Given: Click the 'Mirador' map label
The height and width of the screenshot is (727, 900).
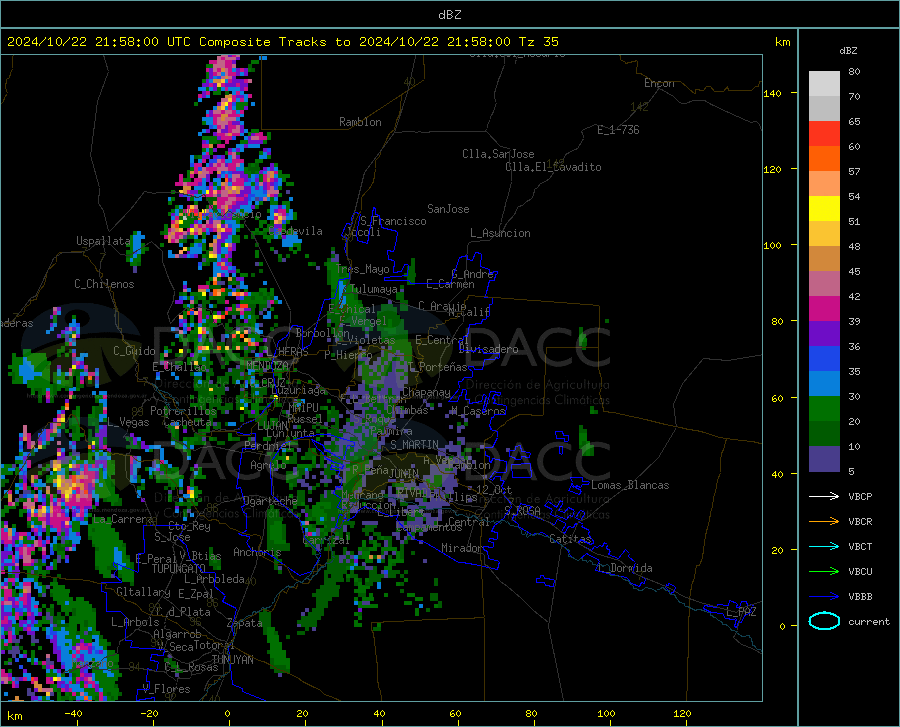Looking at the screenshot, I should tap(462, 548).
